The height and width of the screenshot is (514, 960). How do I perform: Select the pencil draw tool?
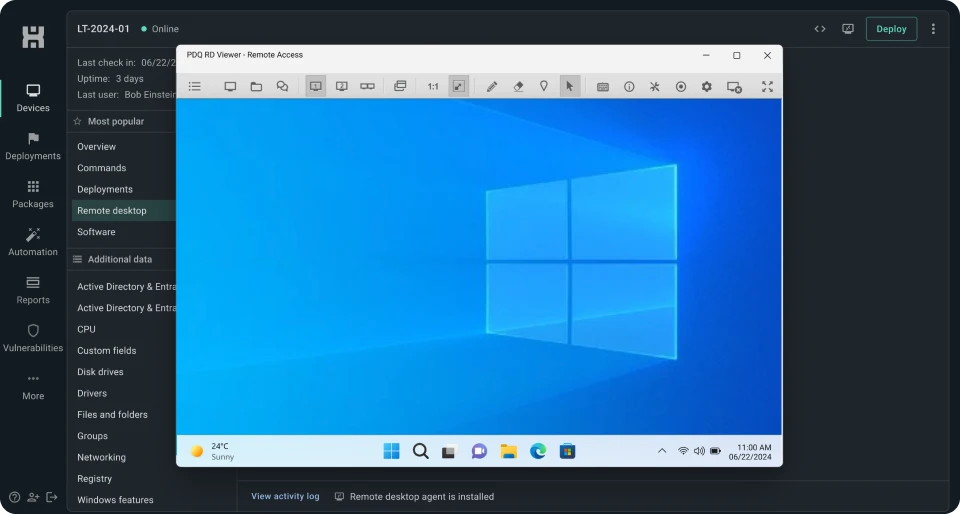click(x=492, y=86)
